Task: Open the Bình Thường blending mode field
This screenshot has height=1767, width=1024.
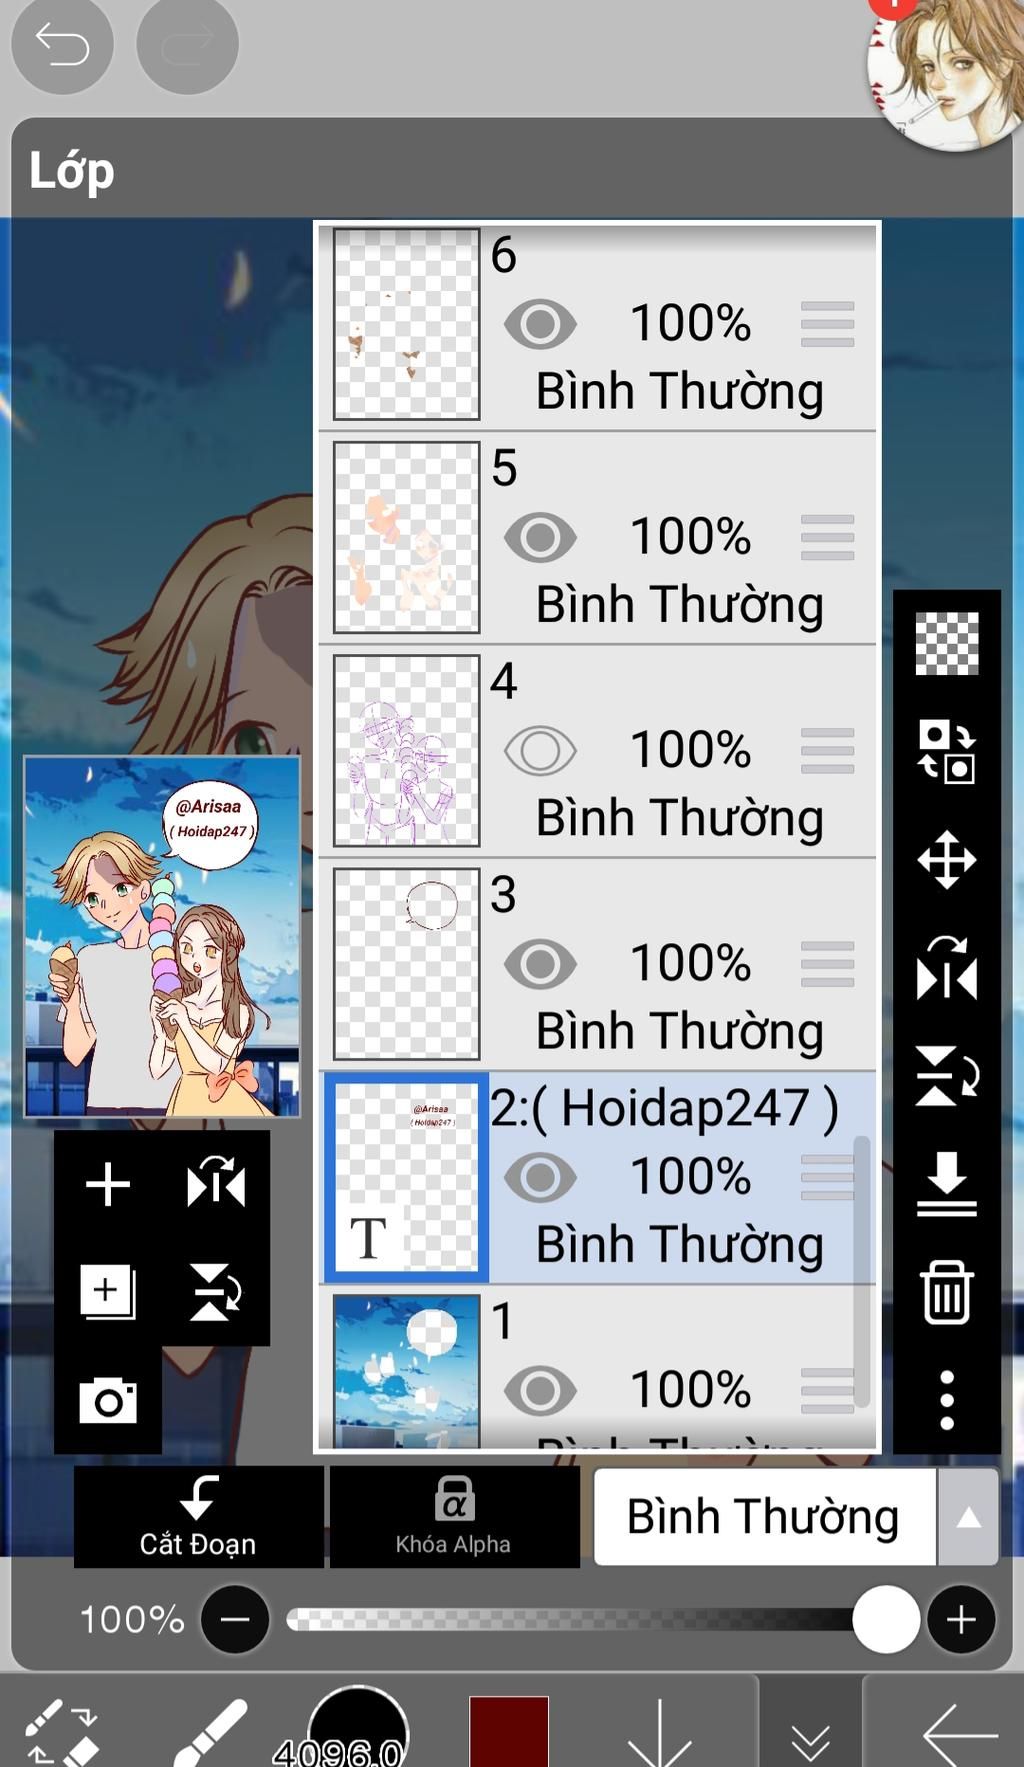Action: [764, 1517]
